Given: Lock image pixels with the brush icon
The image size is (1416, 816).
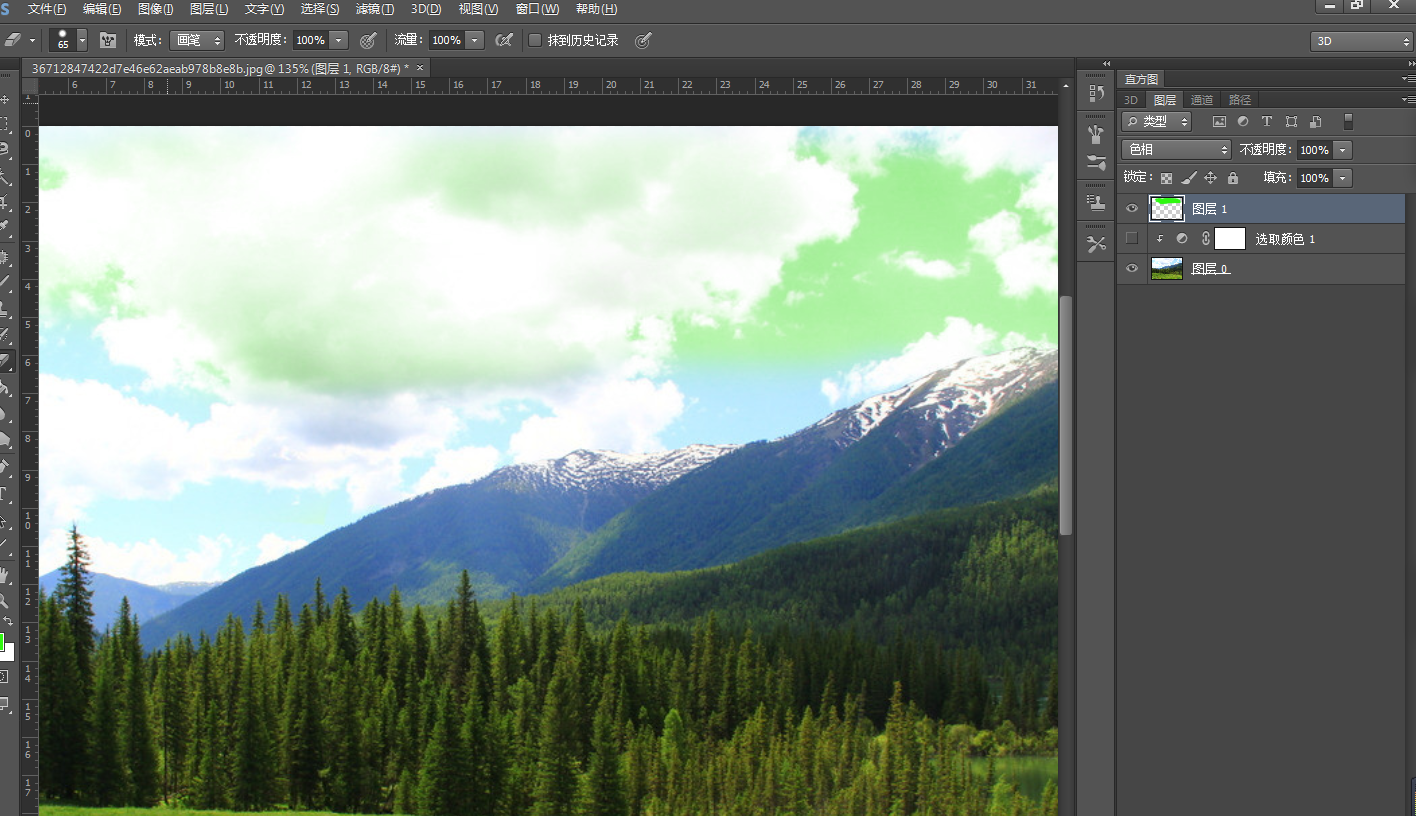Looking at the screenshot, I should coord(1188,178).
